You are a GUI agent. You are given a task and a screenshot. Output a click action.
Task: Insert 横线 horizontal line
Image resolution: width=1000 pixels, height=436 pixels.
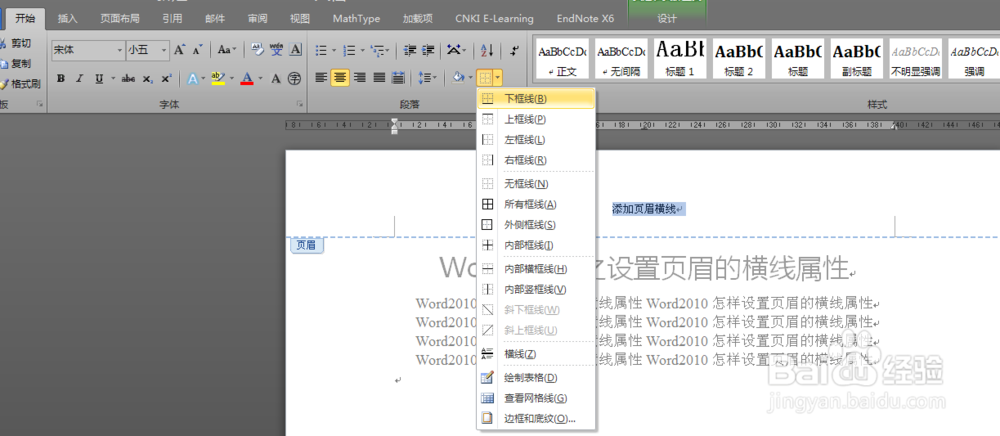536,354
